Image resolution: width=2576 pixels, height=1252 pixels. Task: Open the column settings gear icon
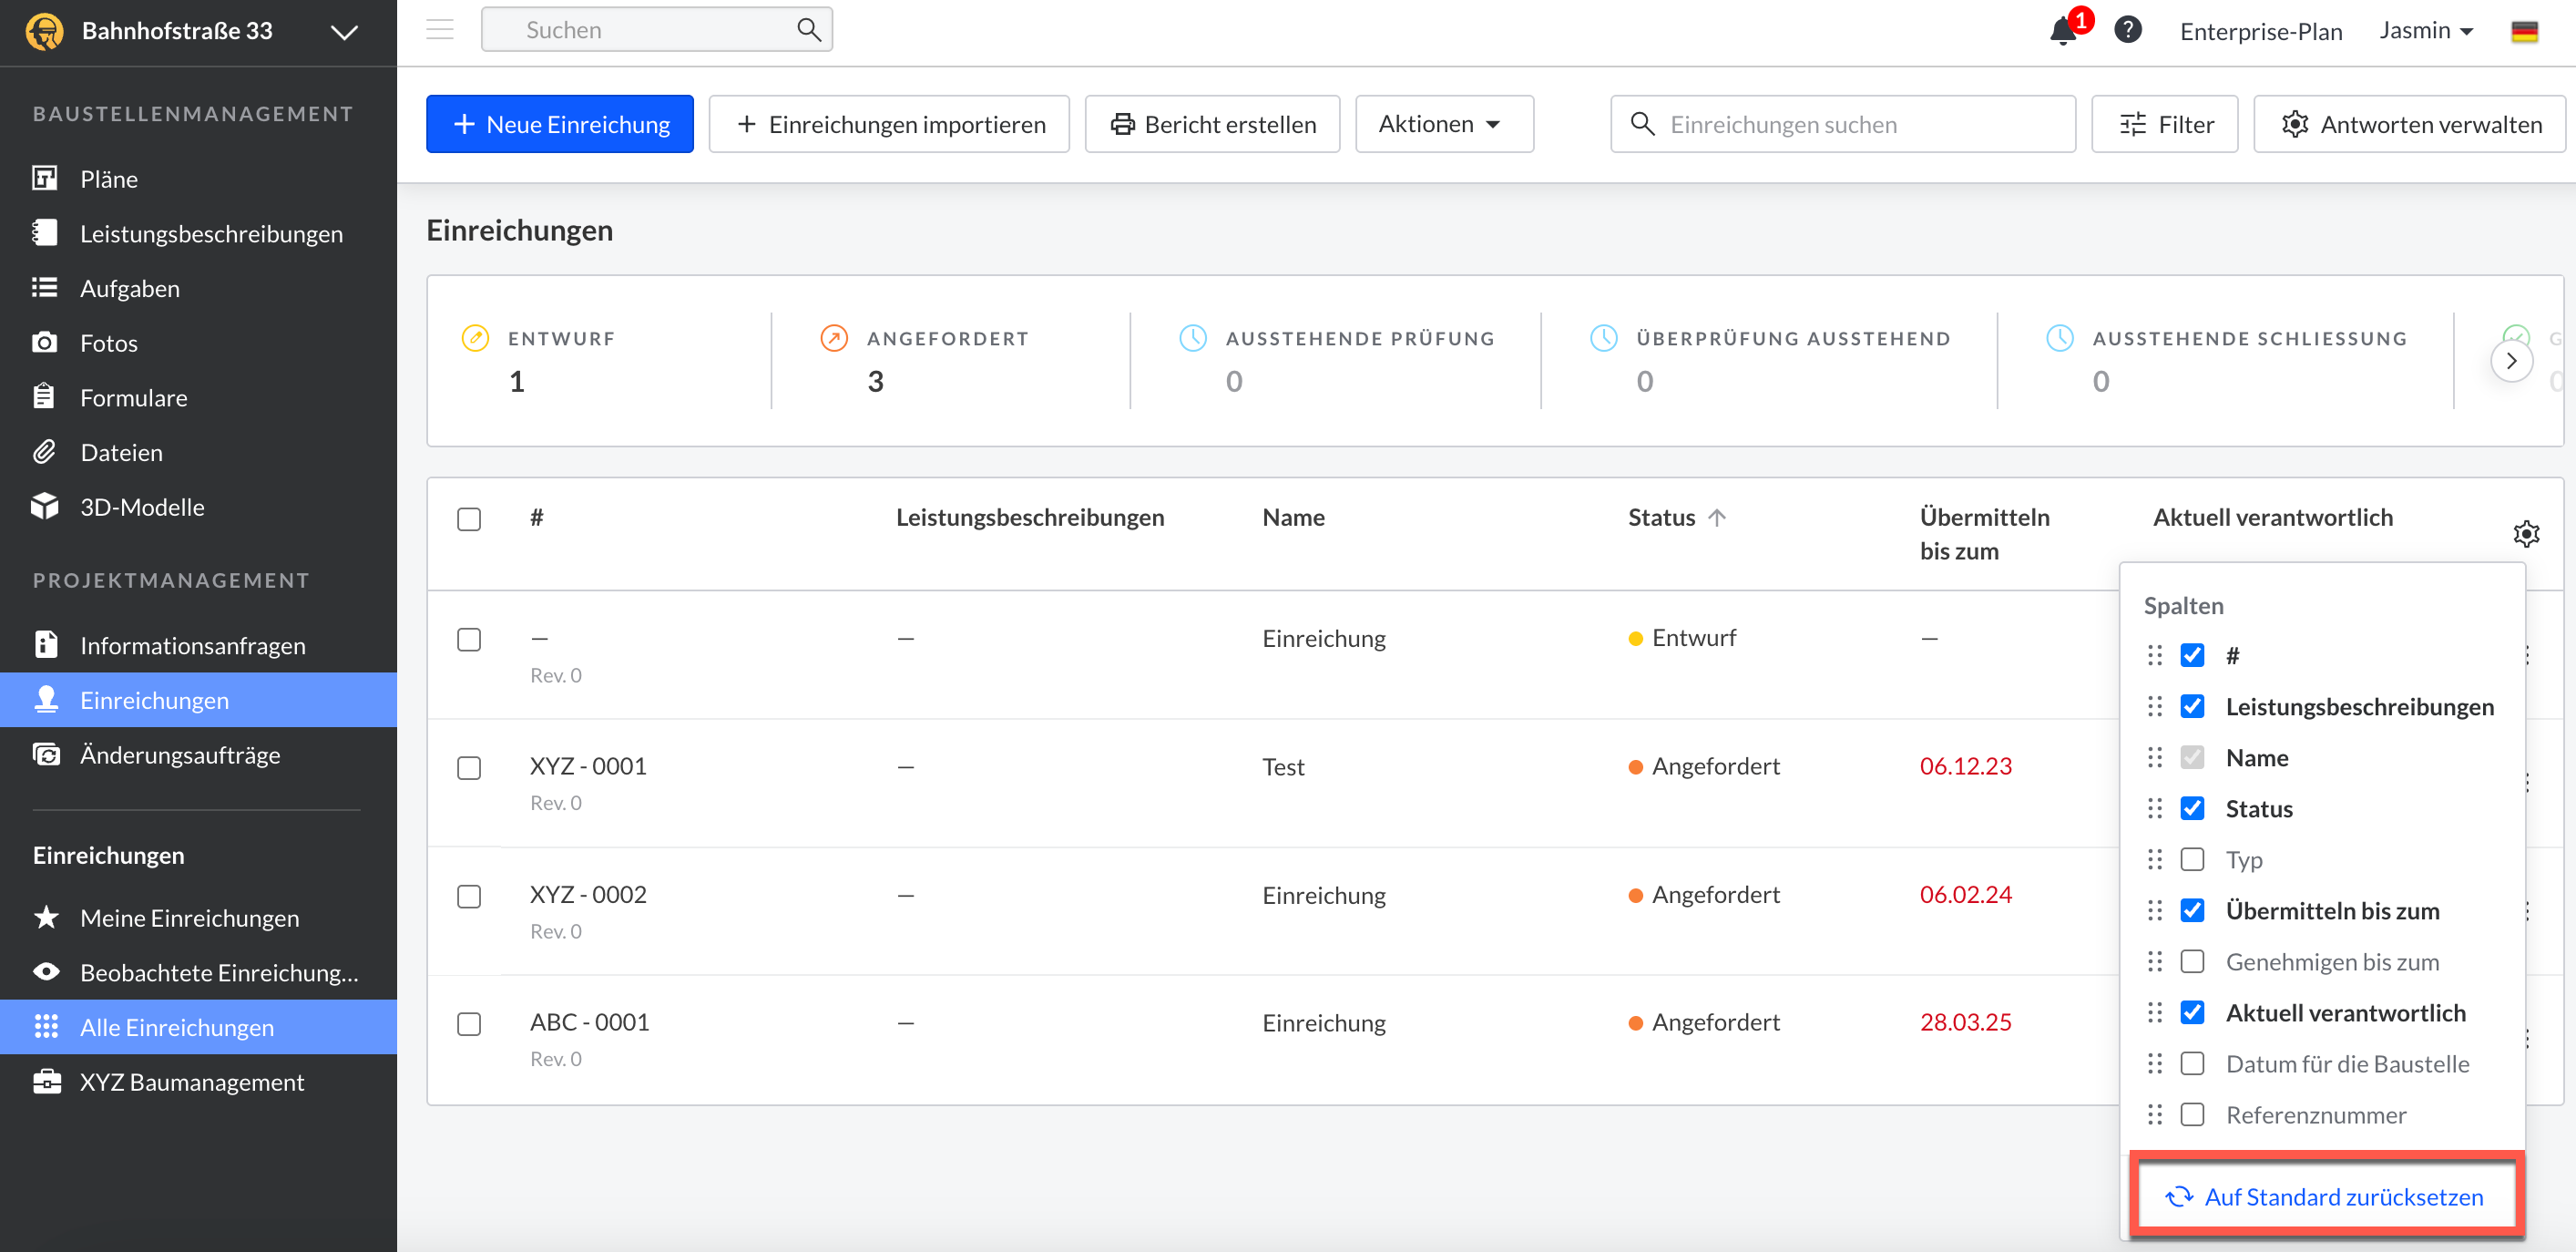pyautogui.click(x=2526, y=534)
